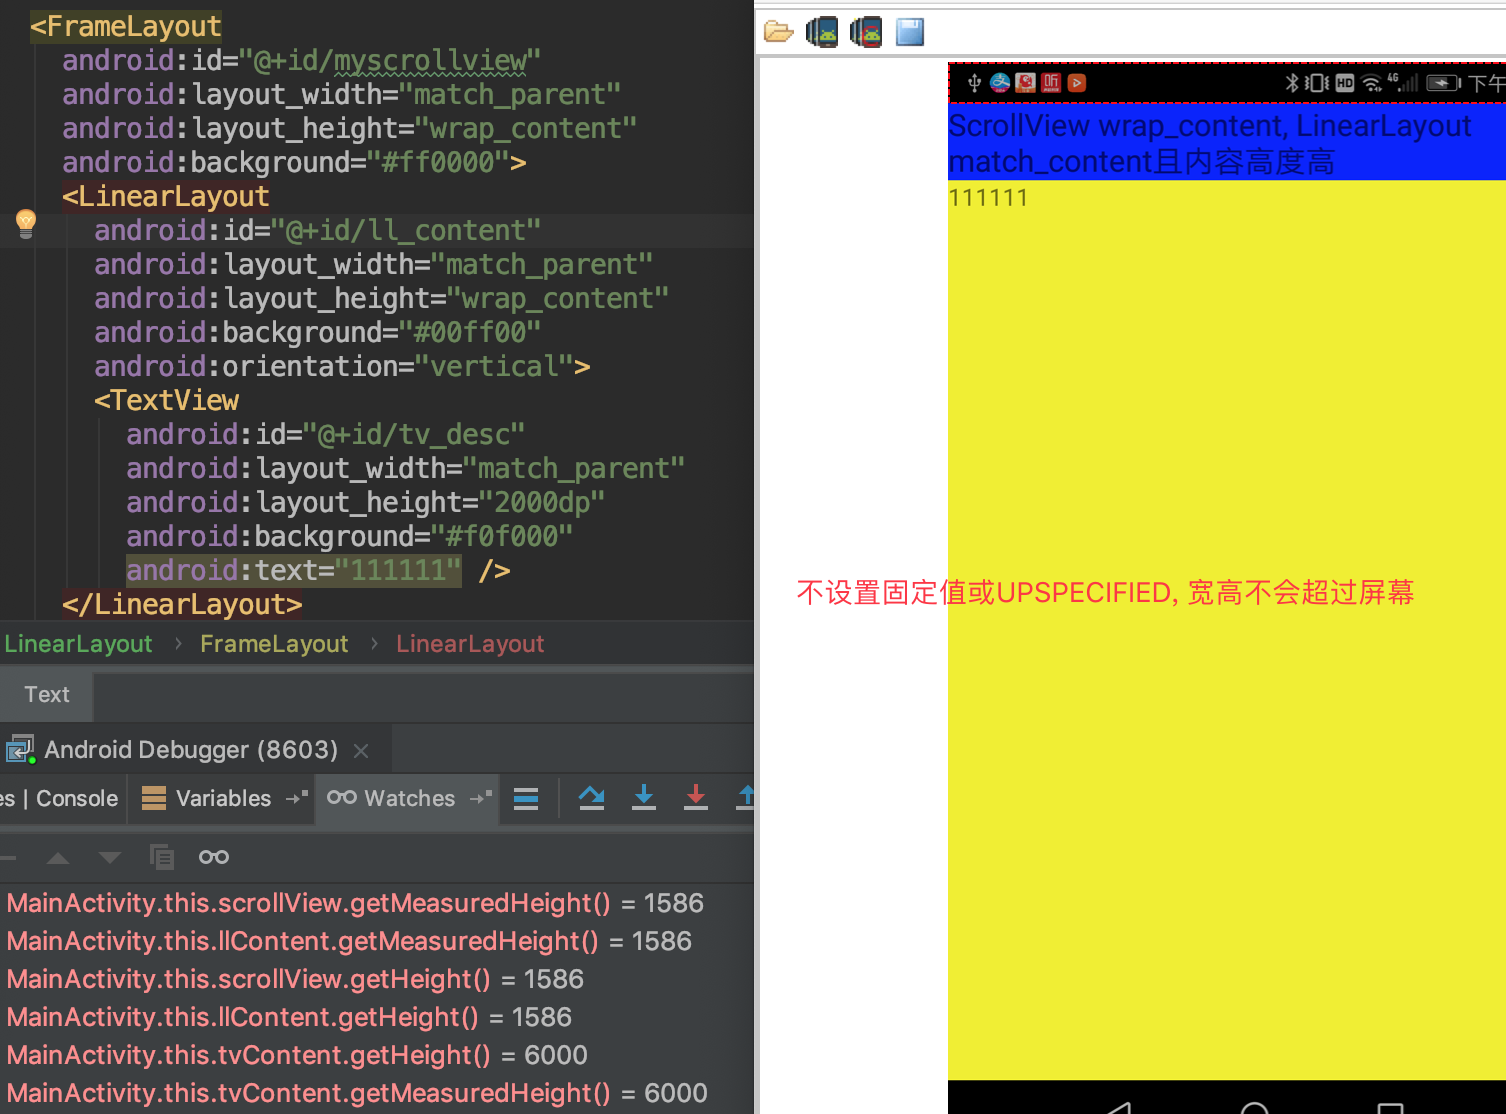
Task: Restore layout arrow next to Variables
Action: pos(297,797)
